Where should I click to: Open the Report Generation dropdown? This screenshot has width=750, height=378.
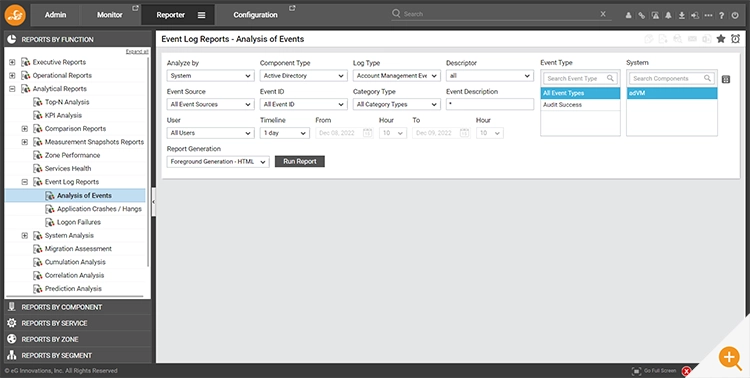tap(218, 162)
